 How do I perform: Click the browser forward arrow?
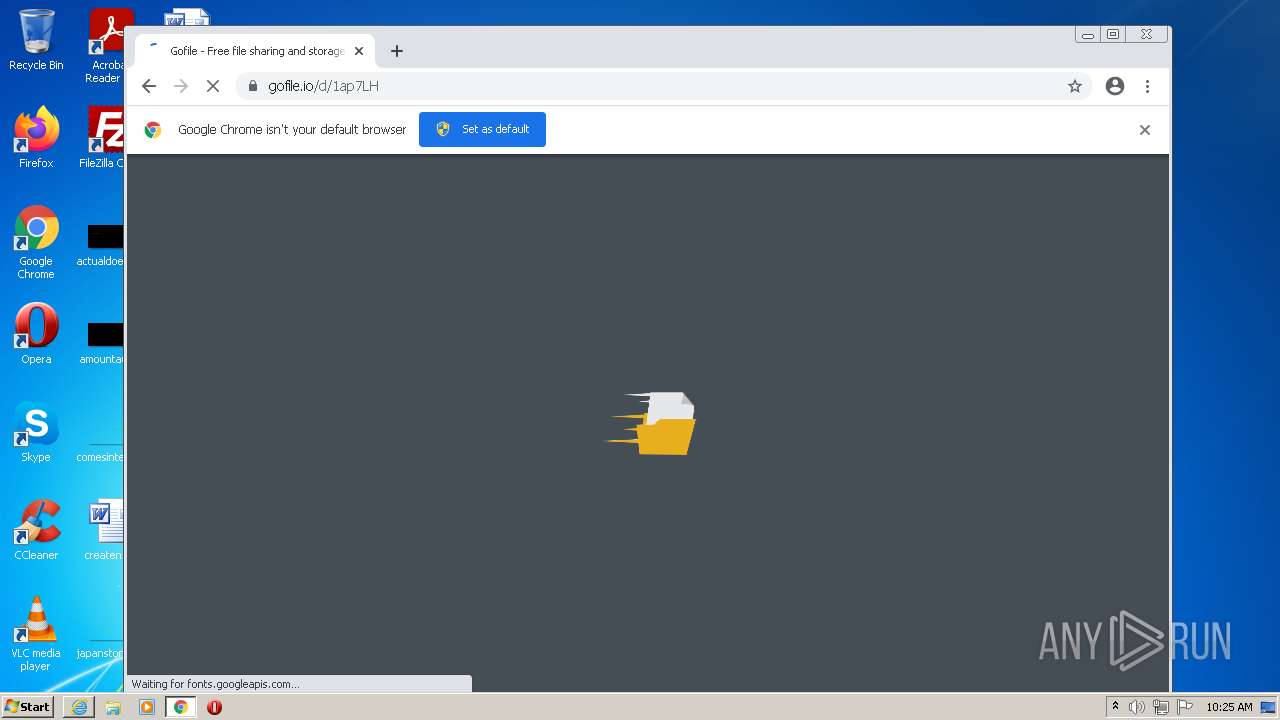tap(181, 86)
